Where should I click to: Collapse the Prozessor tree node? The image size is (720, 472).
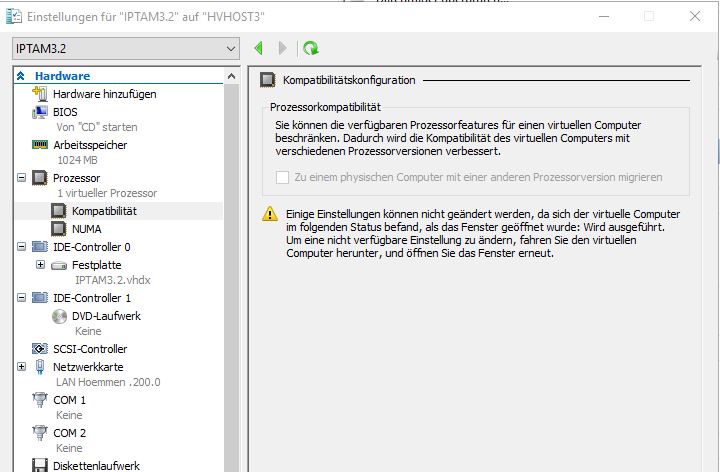22,178
